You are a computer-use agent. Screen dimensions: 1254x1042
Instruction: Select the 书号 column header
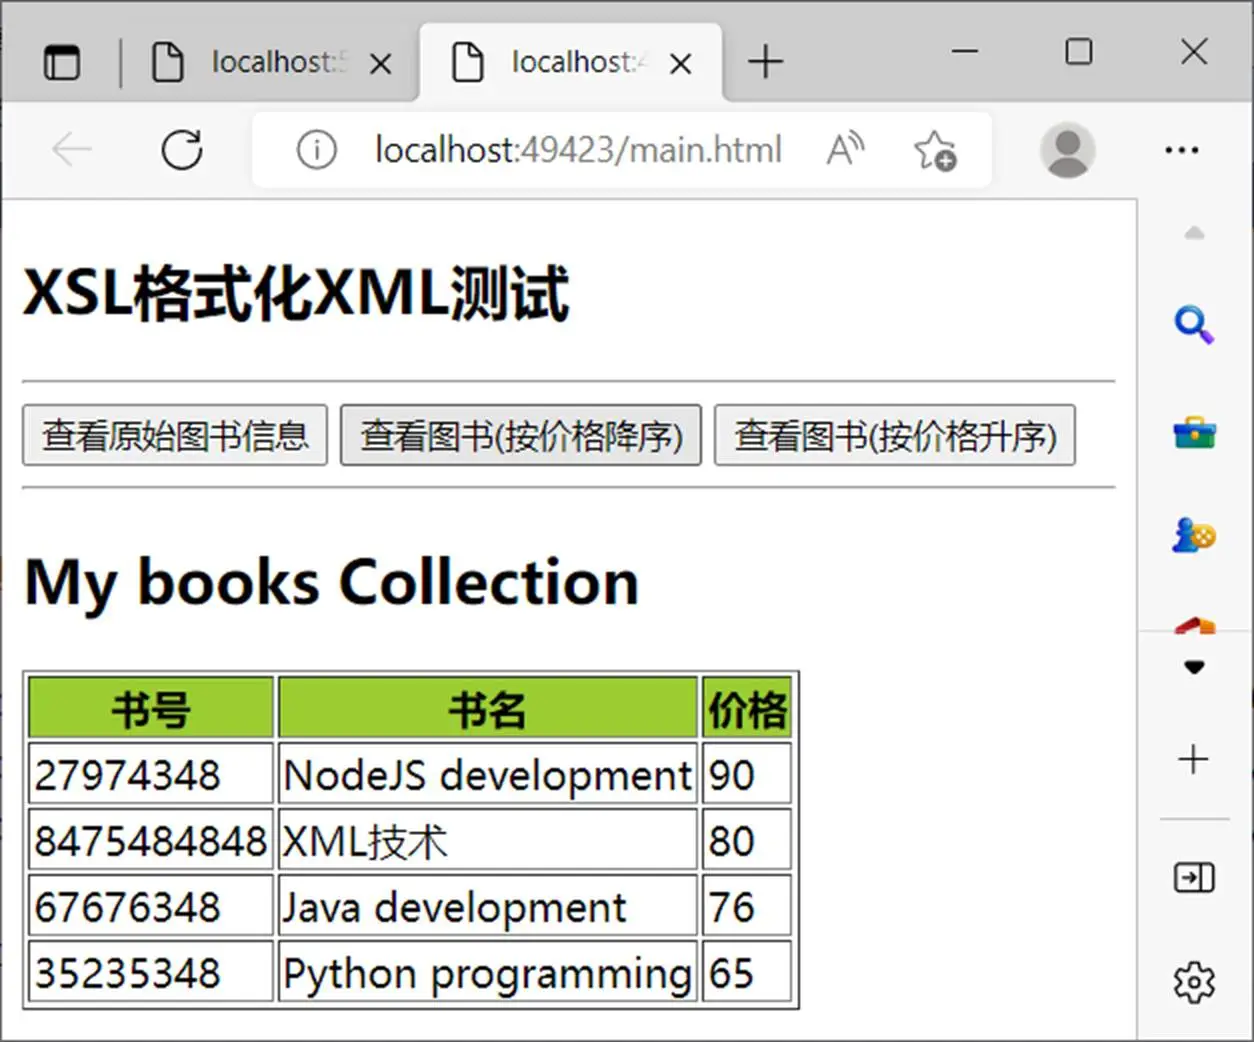click(x=151, y=709)
